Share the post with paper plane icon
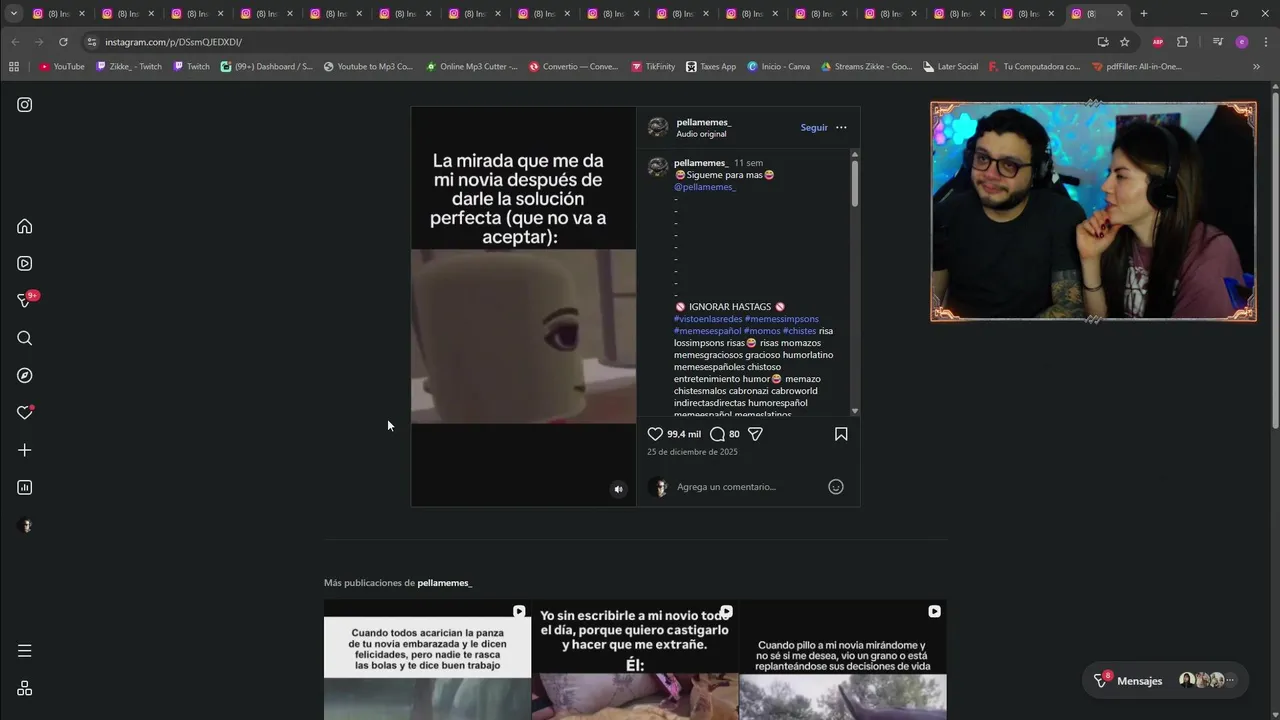The height and width of the screenshot is (720, 1280). (755, 434)
